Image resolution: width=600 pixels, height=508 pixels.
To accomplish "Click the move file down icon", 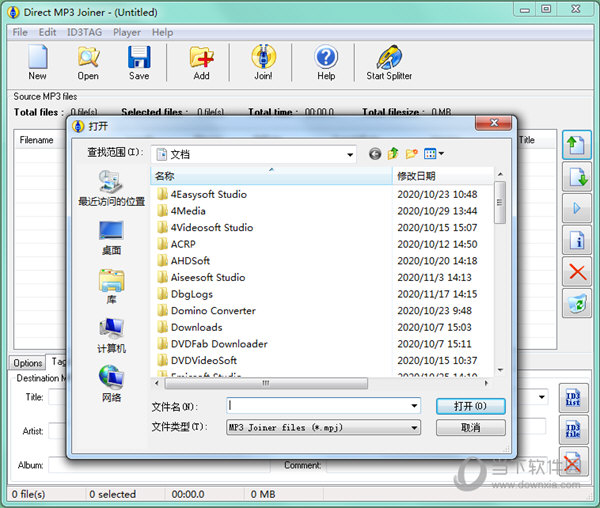I will tap(577, 177).
